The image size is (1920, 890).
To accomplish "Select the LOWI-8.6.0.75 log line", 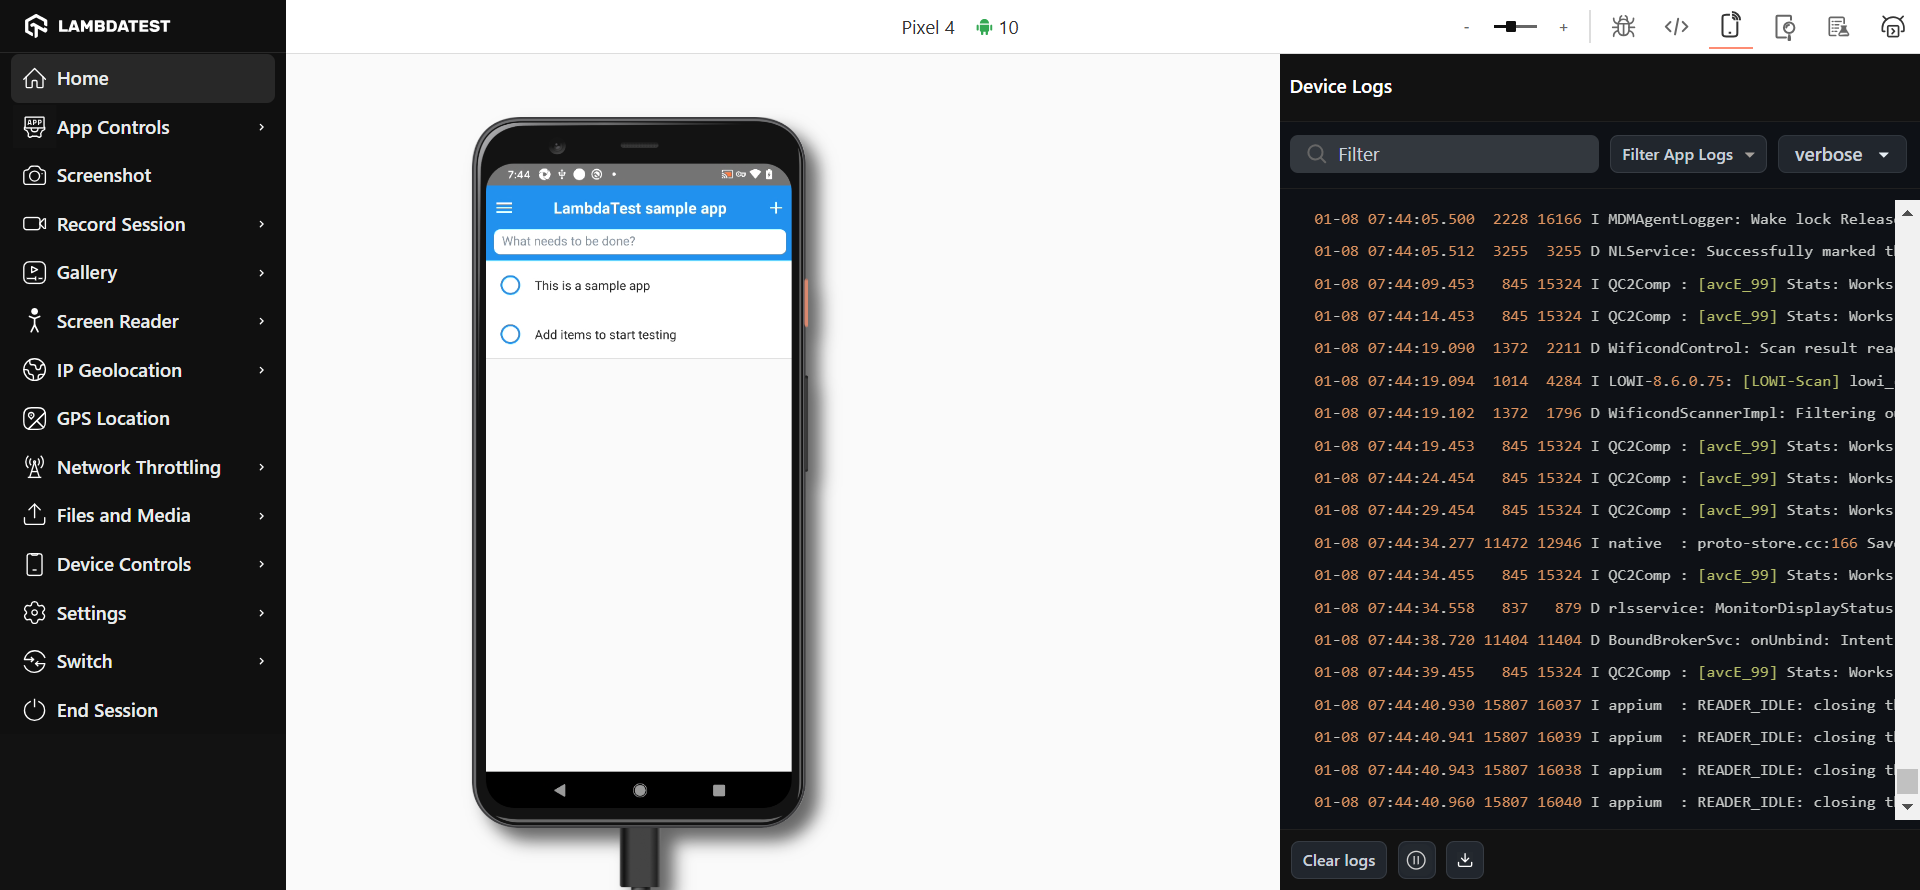I will (1604, 381).
